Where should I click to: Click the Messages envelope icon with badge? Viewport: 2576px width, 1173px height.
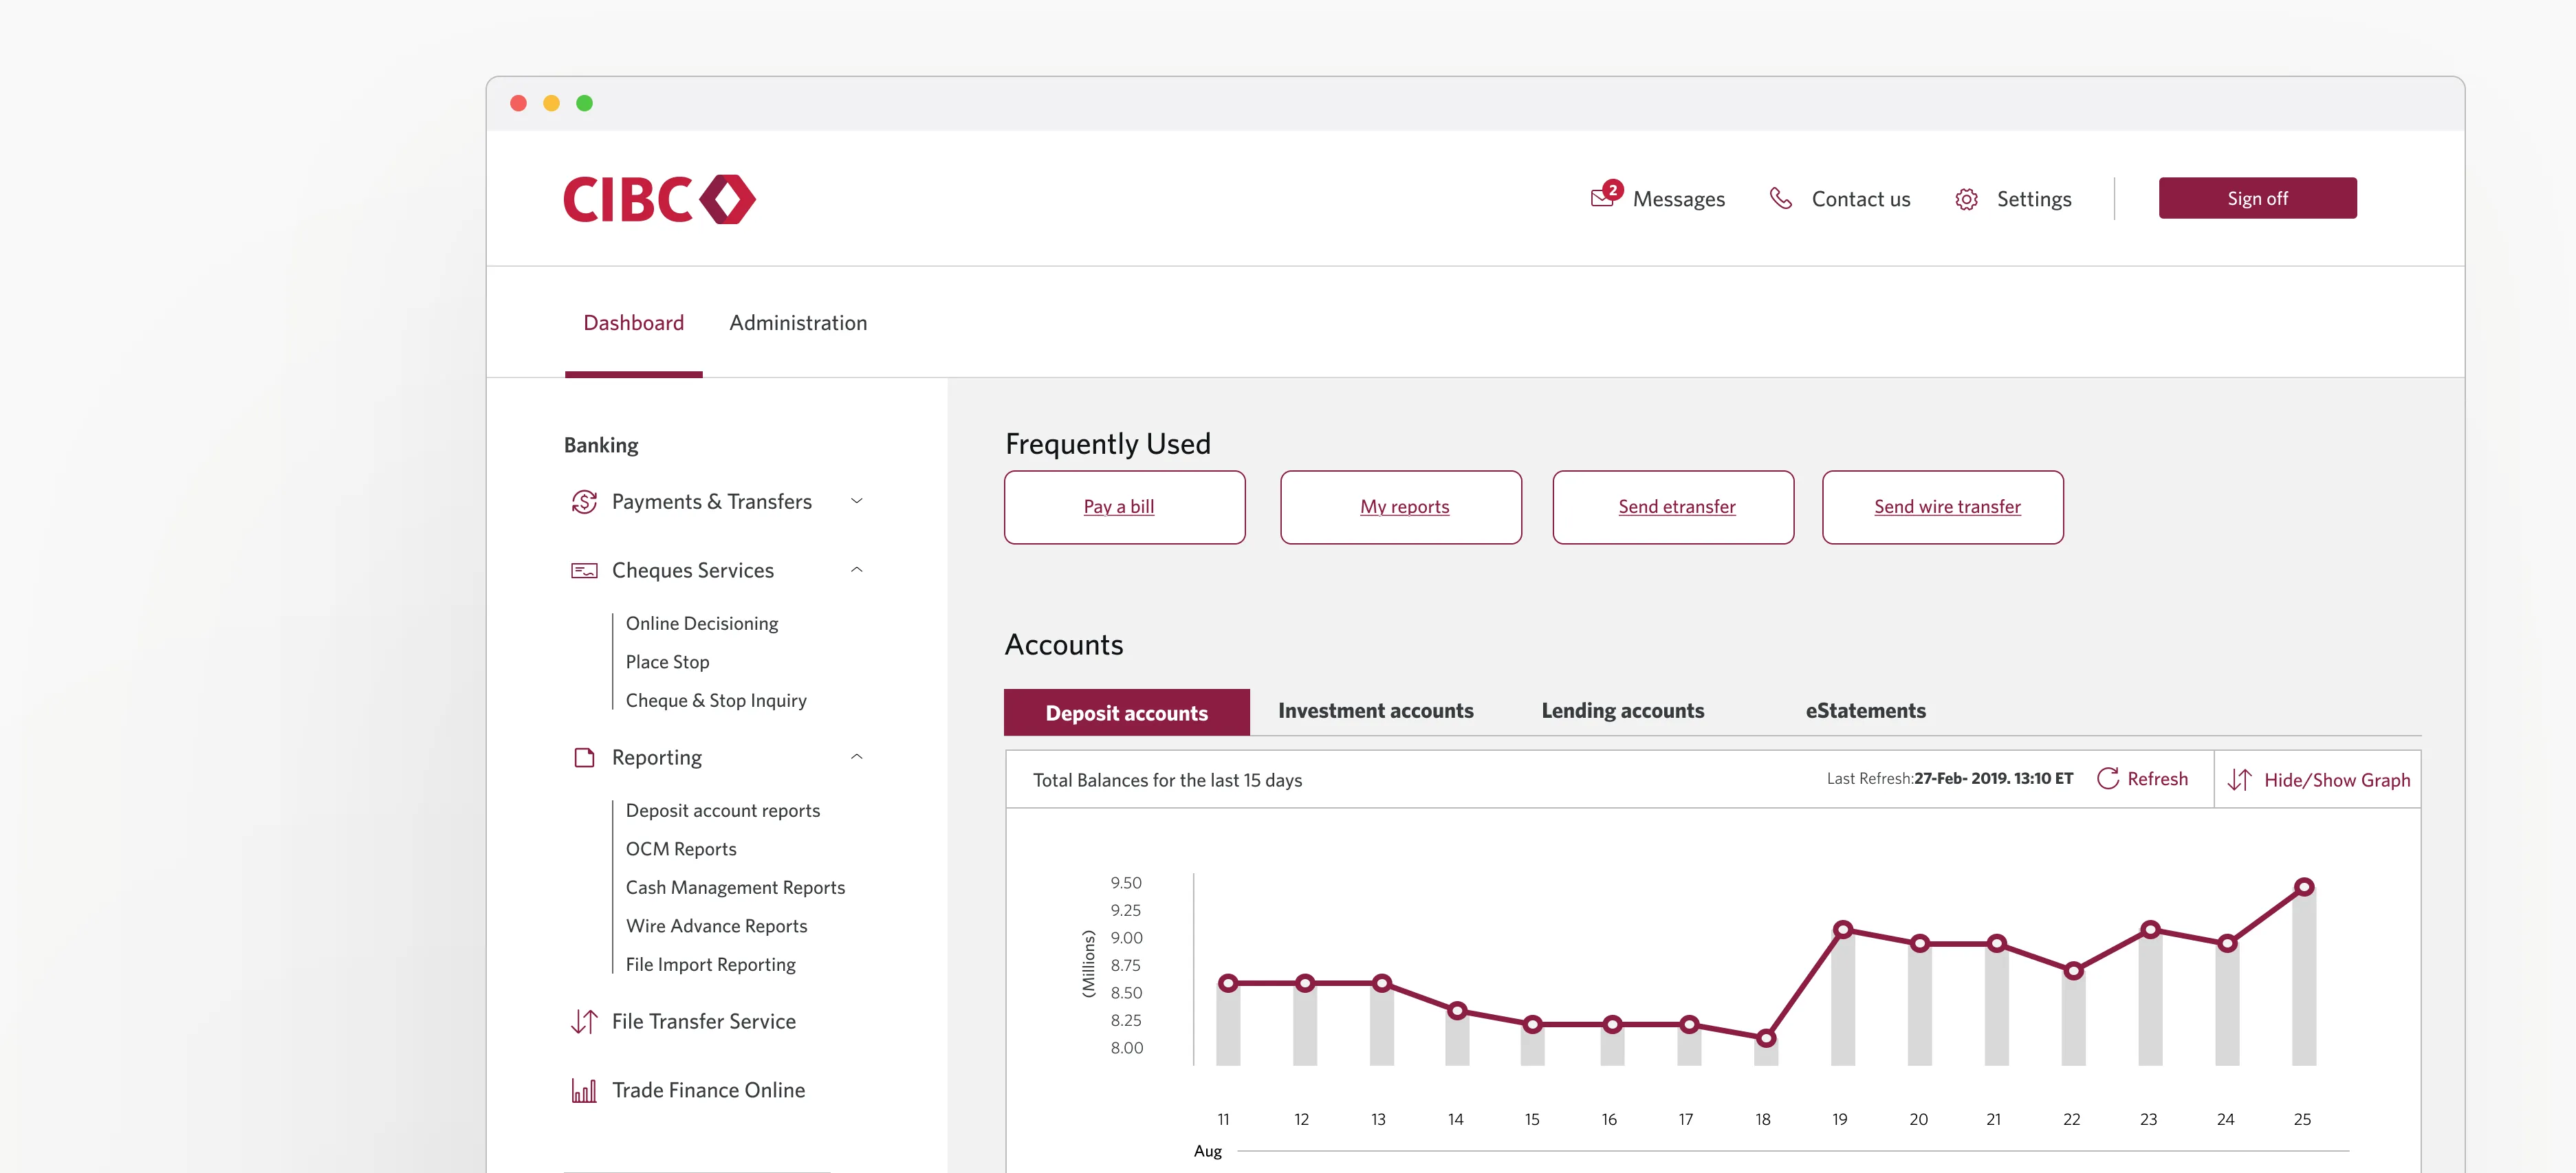point(1603,197)
